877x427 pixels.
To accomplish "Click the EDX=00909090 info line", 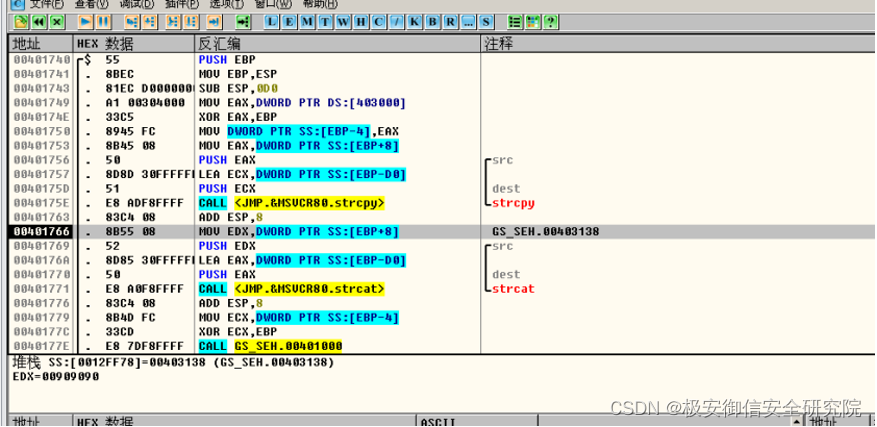I will [56, 377].
